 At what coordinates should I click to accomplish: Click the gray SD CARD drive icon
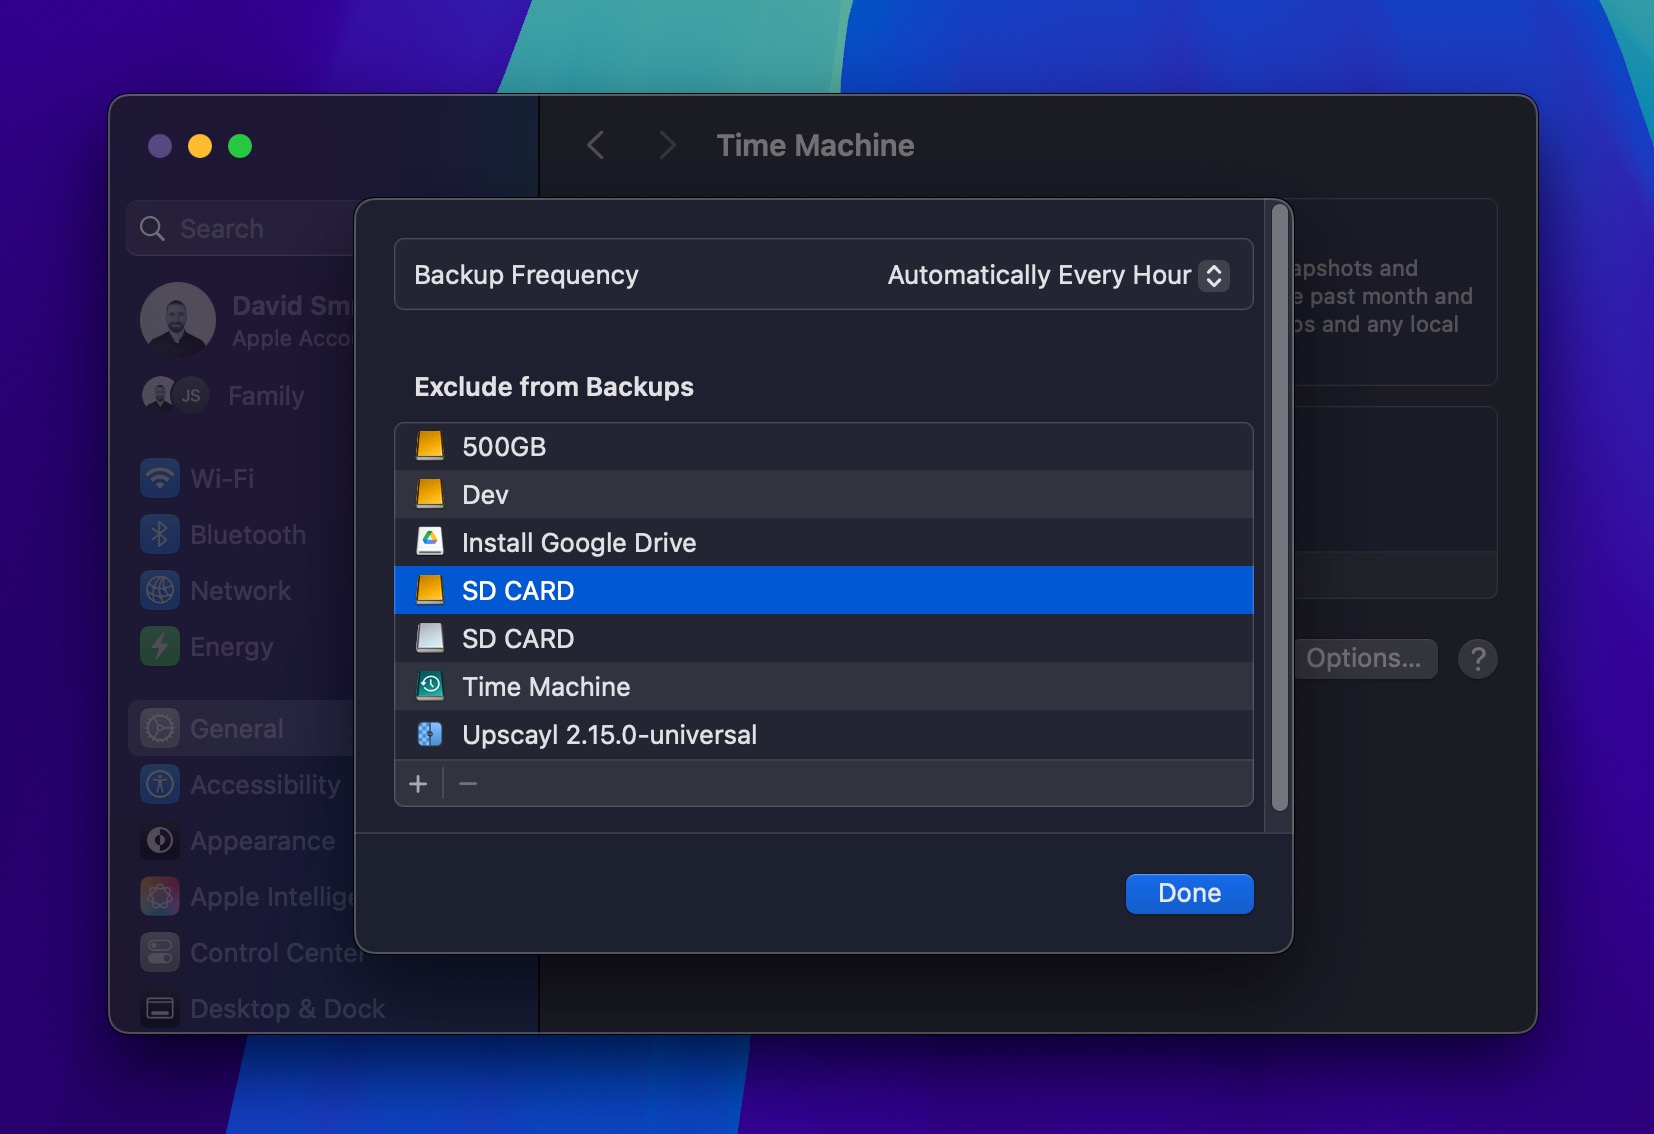coord(430,638)
